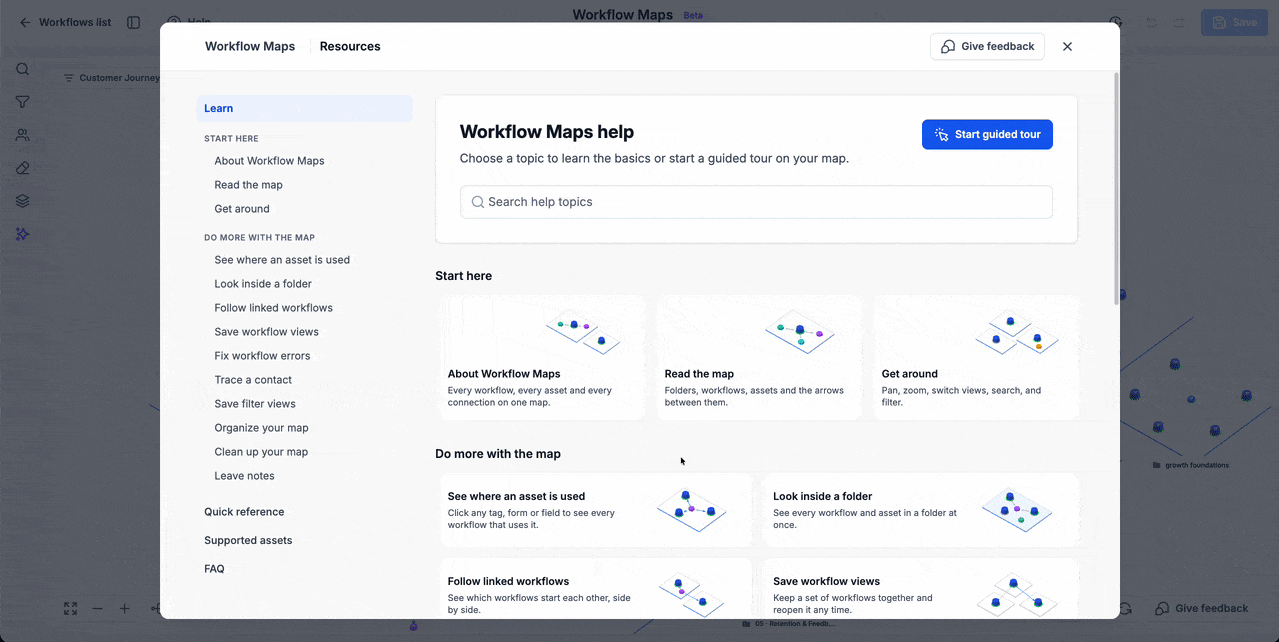Click Give feedback in the bottom bar
The height and width of the screenshot is (642, 1279).
(1202, 608)
